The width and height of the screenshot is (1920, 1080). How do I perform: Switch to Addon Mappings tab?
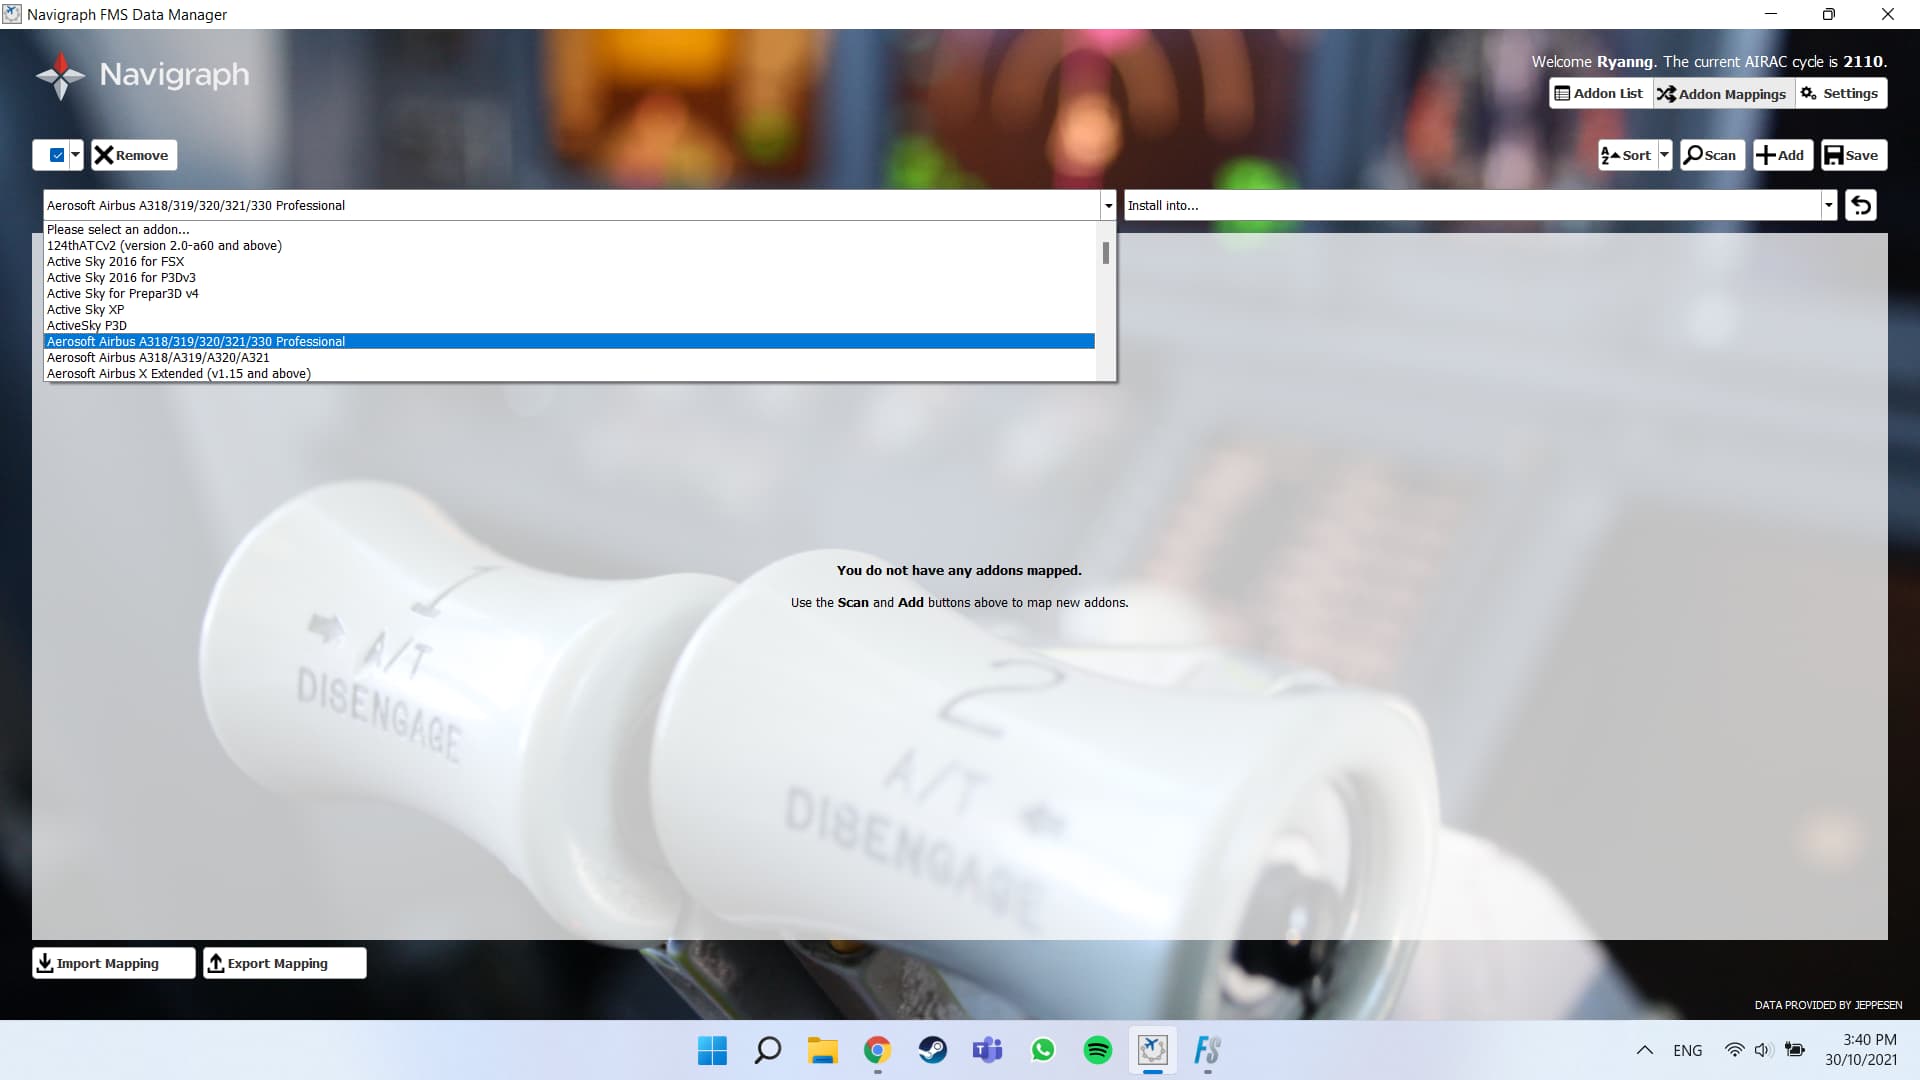tap(1722, 93)
